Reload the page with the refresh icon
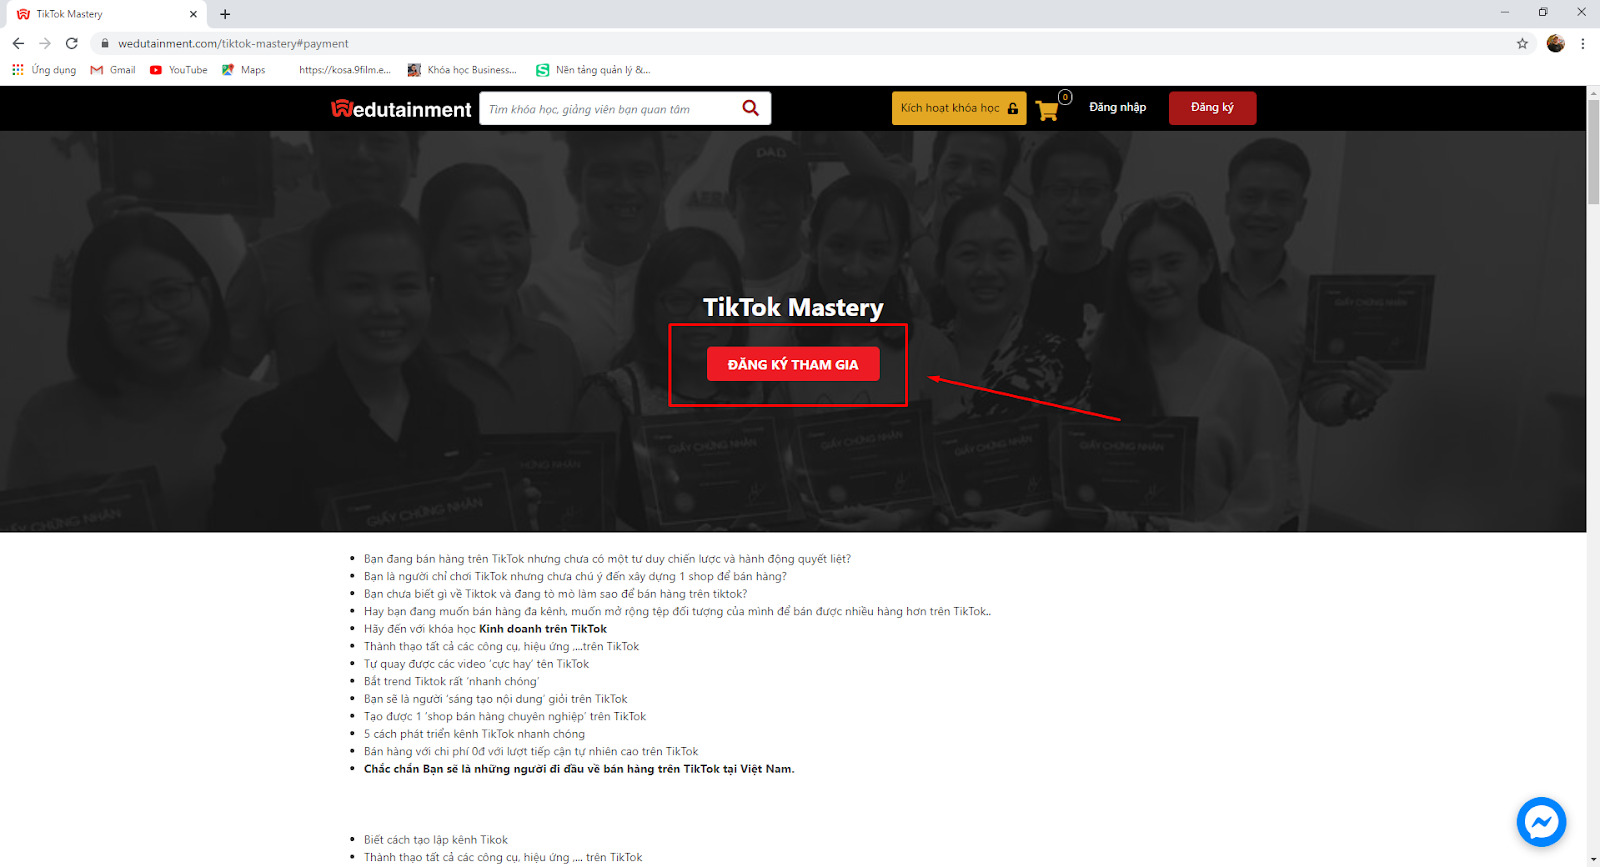The image size is (1600, 867). [x=72, y=43]
